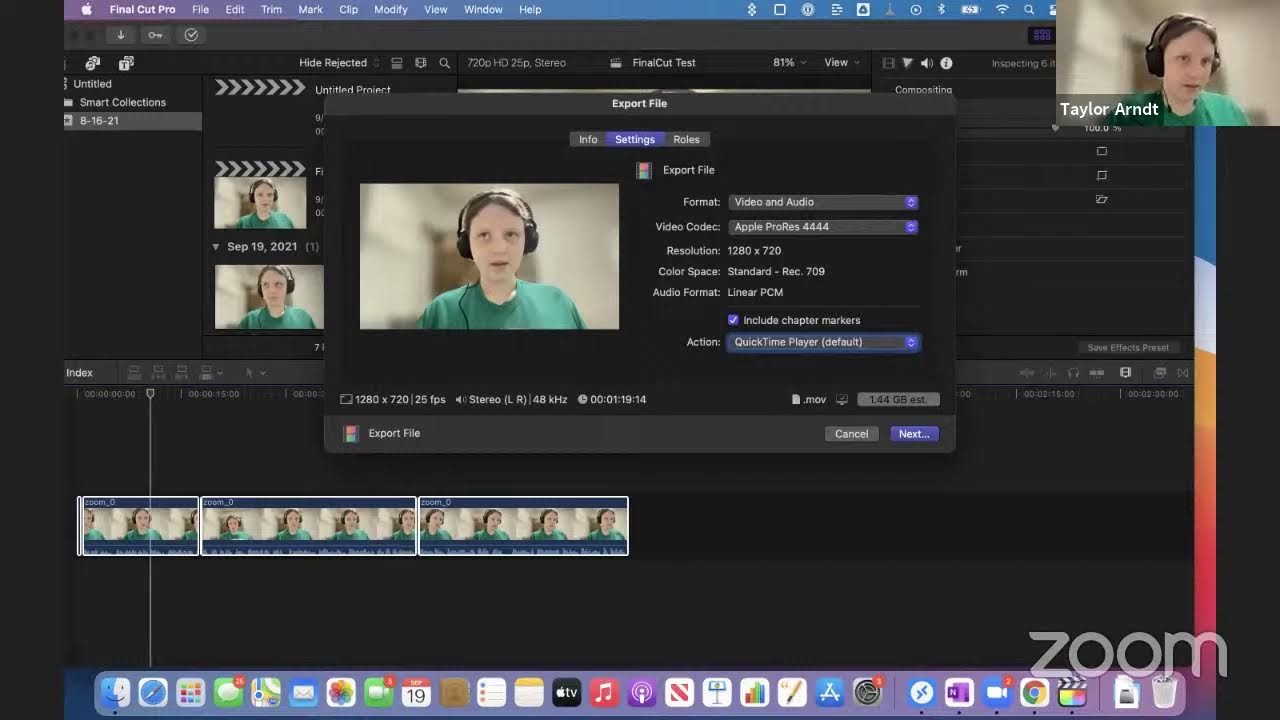This screenshot has height=720, width=1280.
Task: Select the Settings tab
Action: pyautogui.click(x=635, y=140)
